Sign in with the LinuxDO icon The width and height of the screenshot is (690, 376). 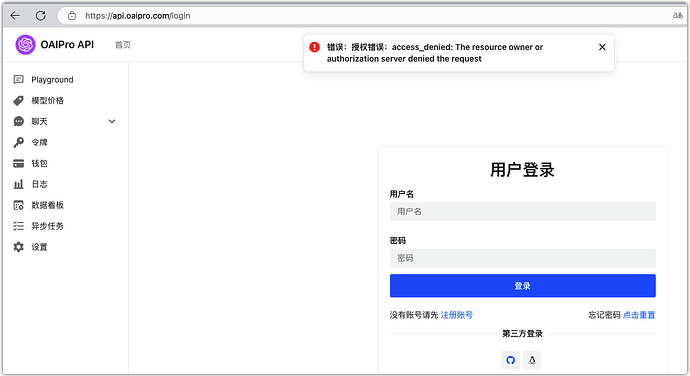point(532,360)
